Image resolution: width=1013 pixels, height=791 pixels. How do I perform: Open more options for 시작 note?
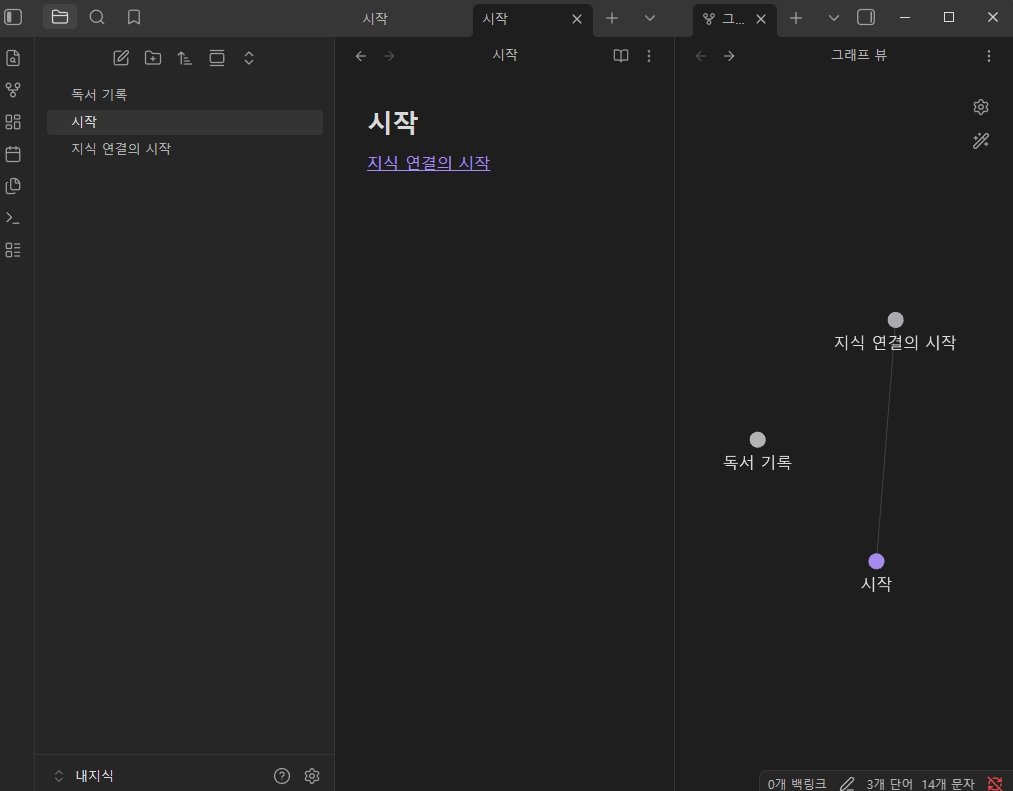click(649, 56)
